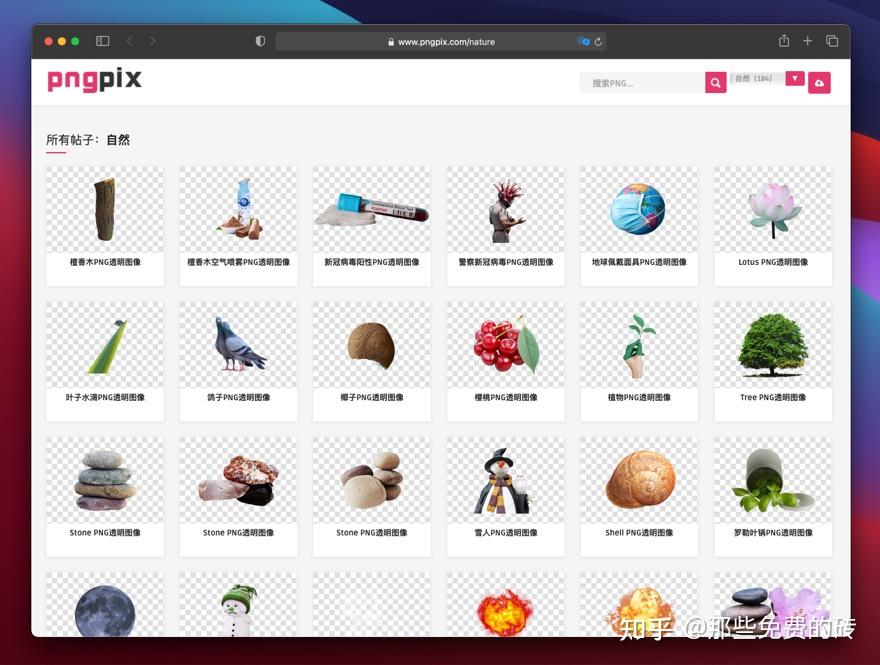
Task: Open the coconut thumbnail
Action: tap(372, 345)
